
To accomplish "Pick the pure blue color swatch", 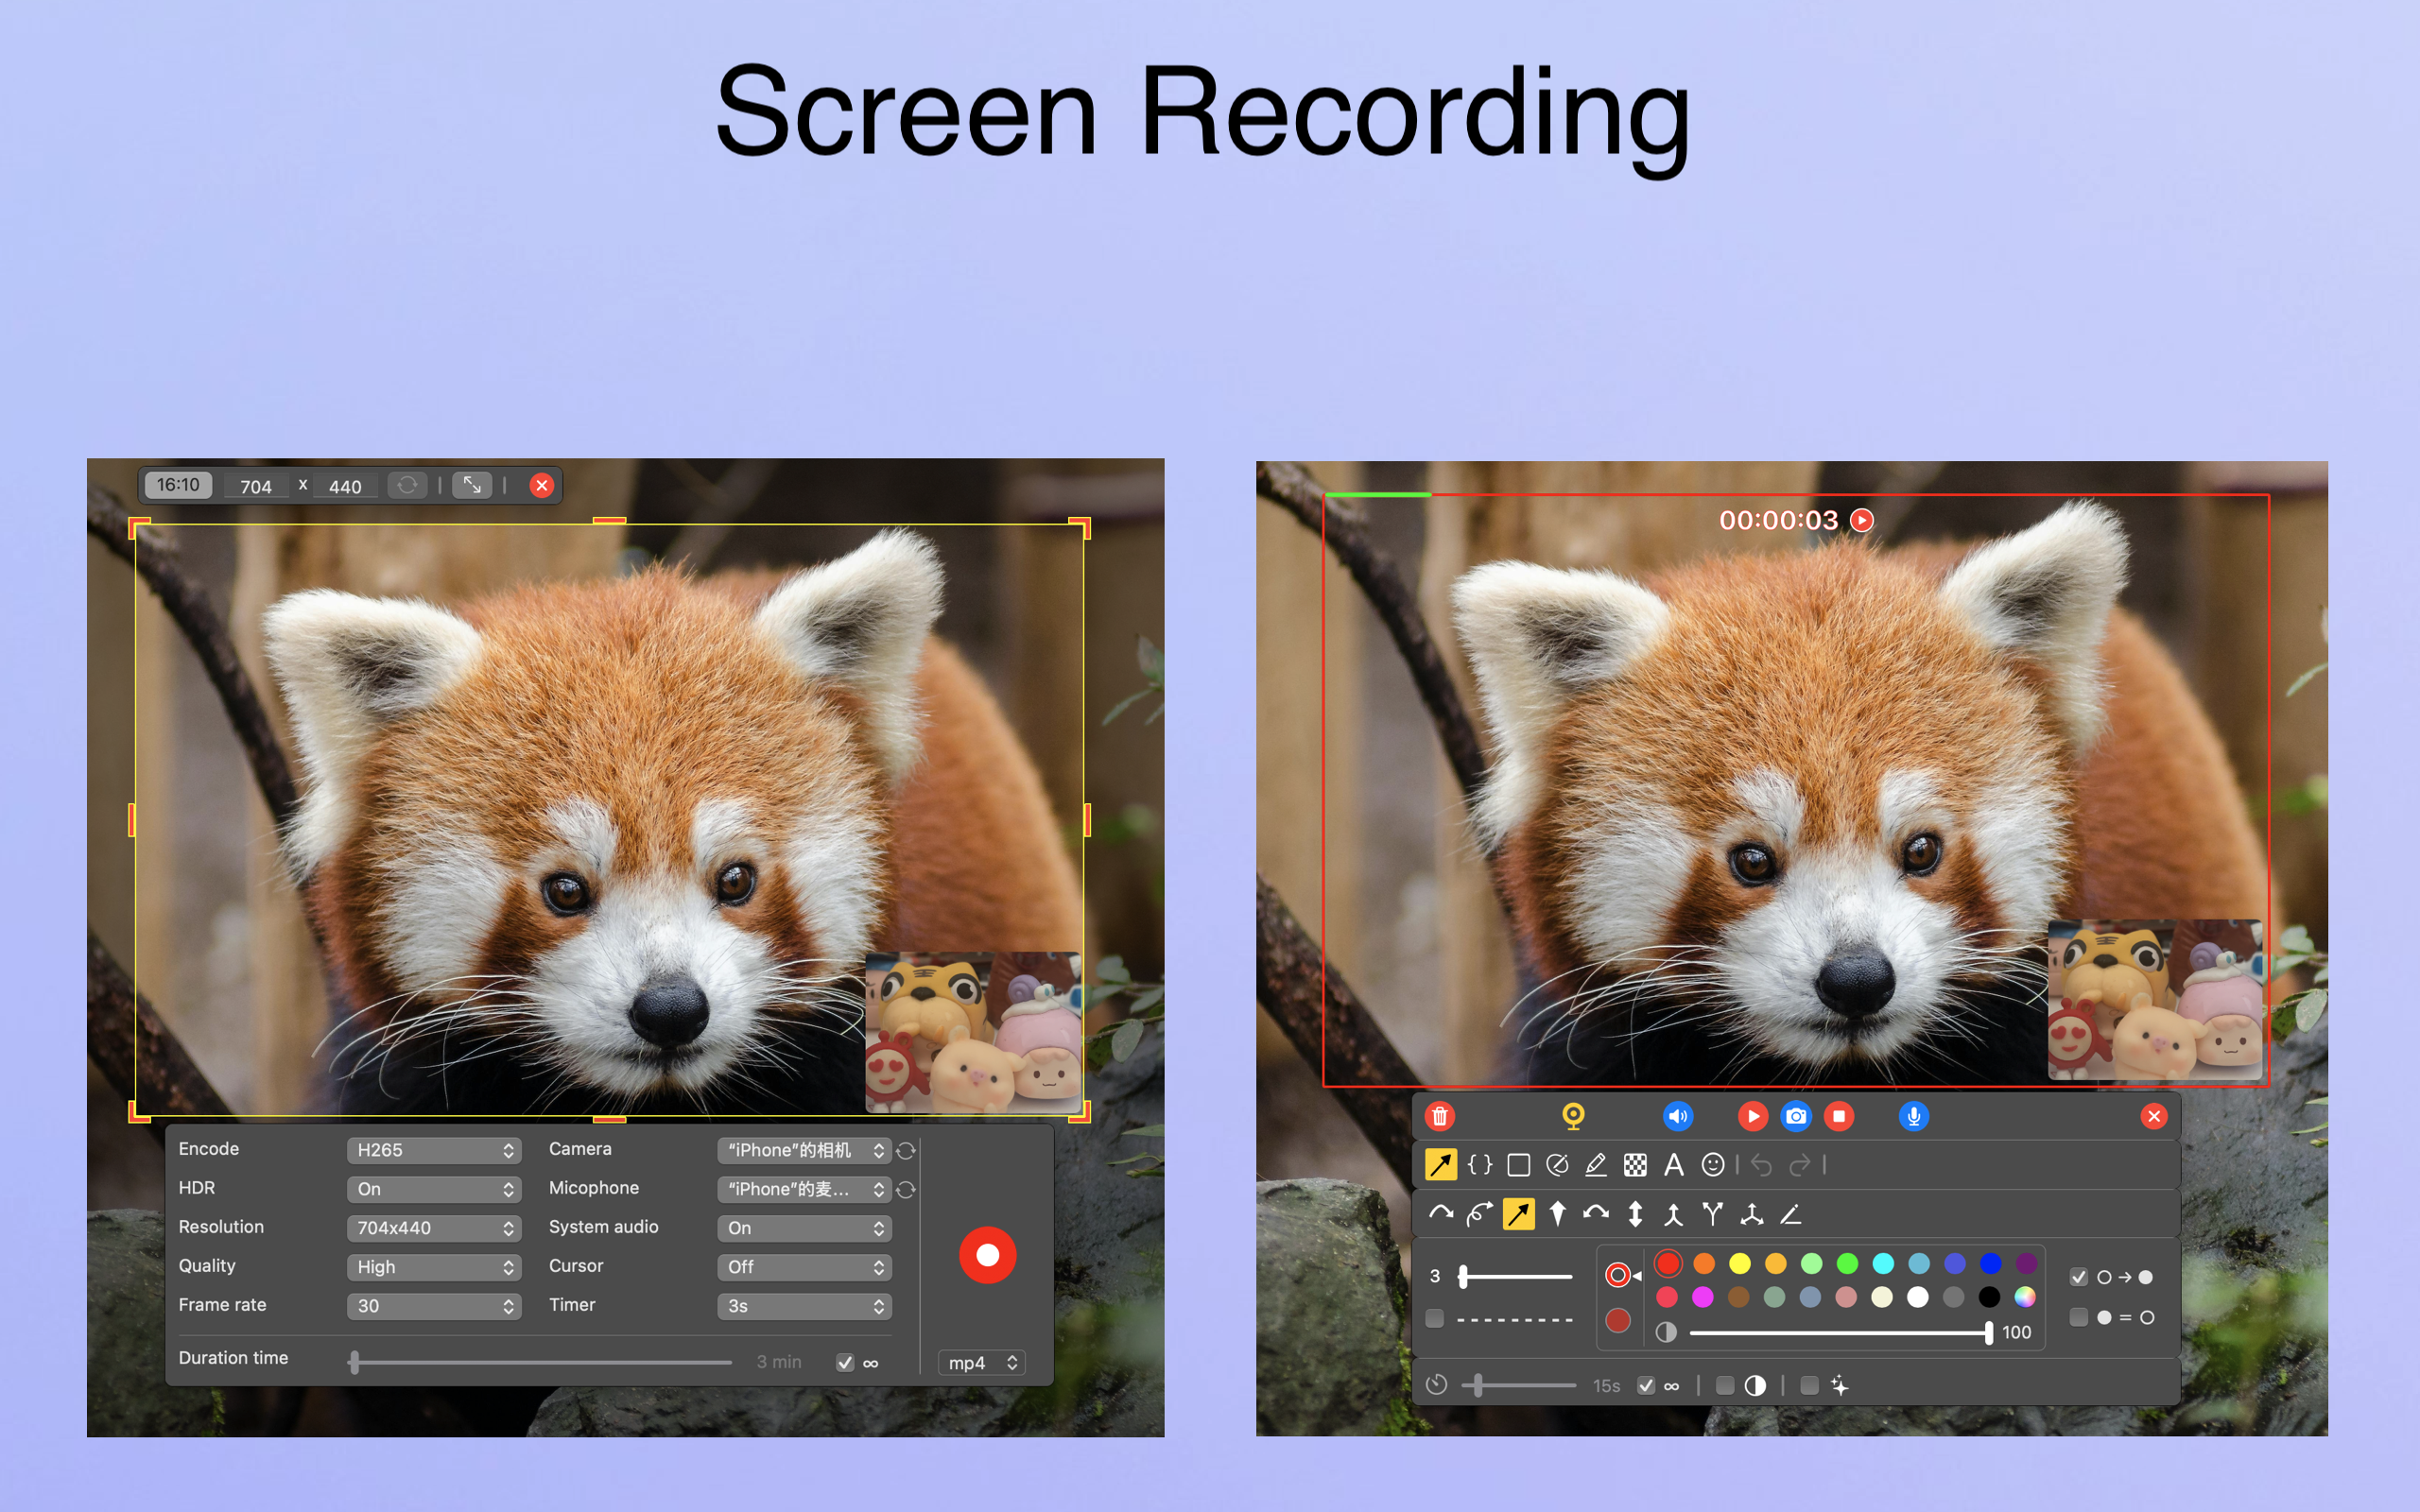I will coord(1990,1263).
